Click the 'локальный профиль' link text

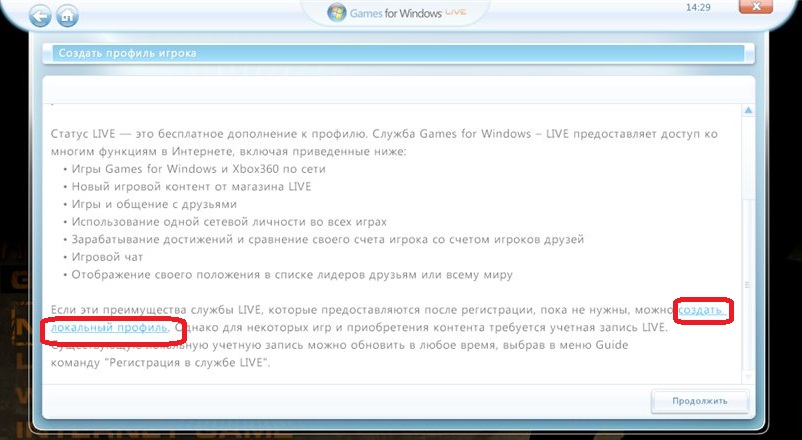point(109,327)
